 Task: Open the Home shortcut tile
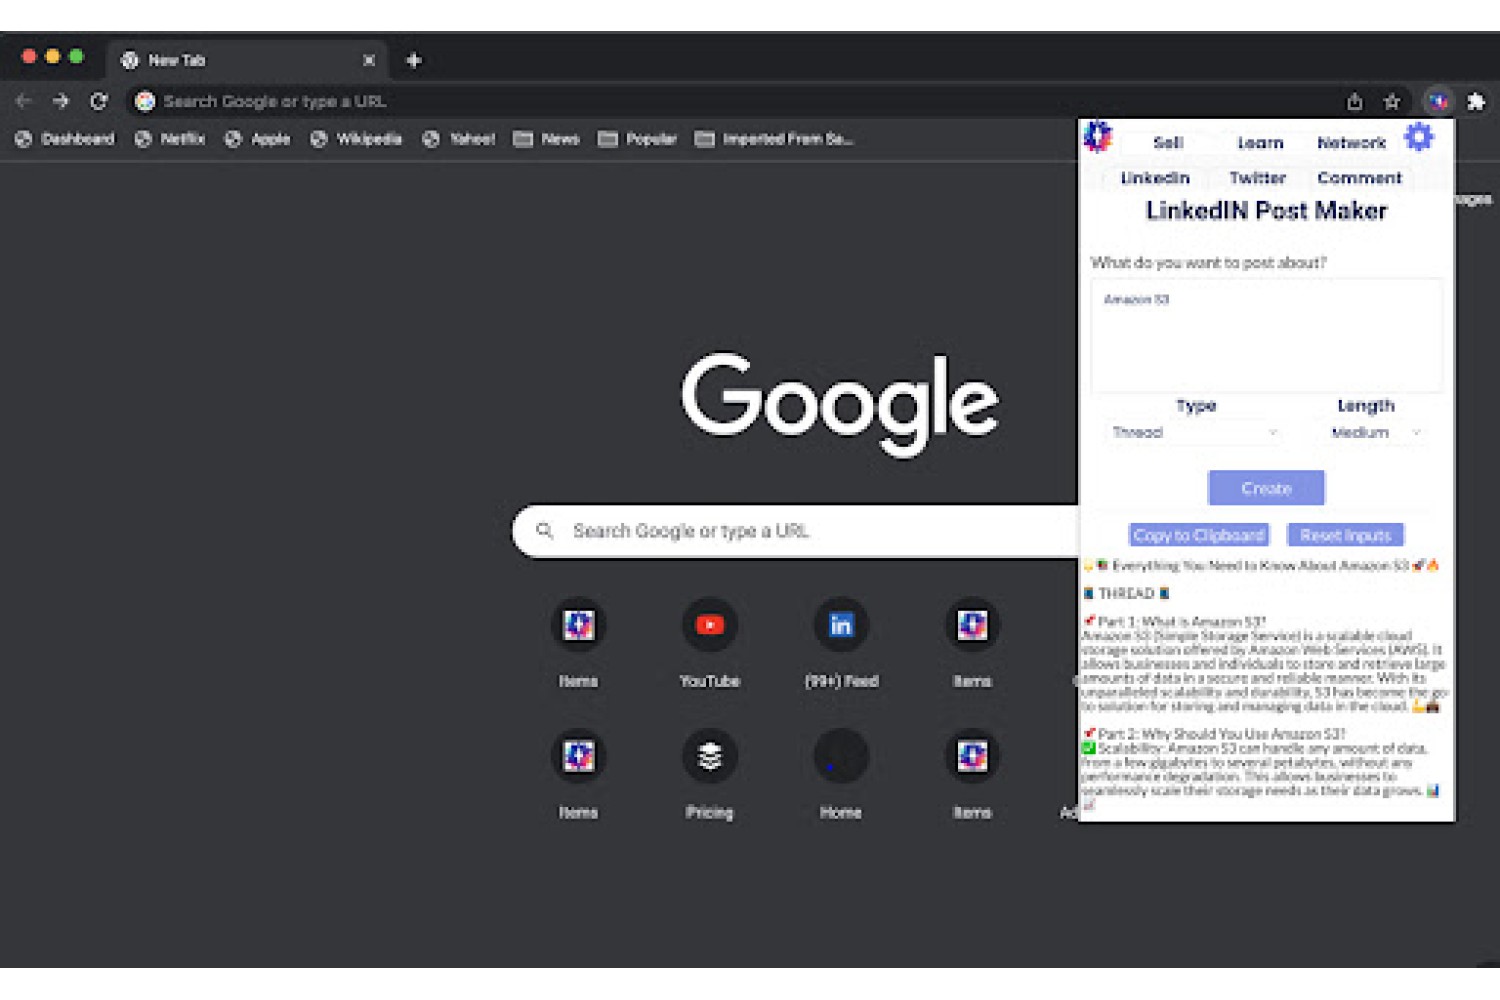[x=841, y=756]
